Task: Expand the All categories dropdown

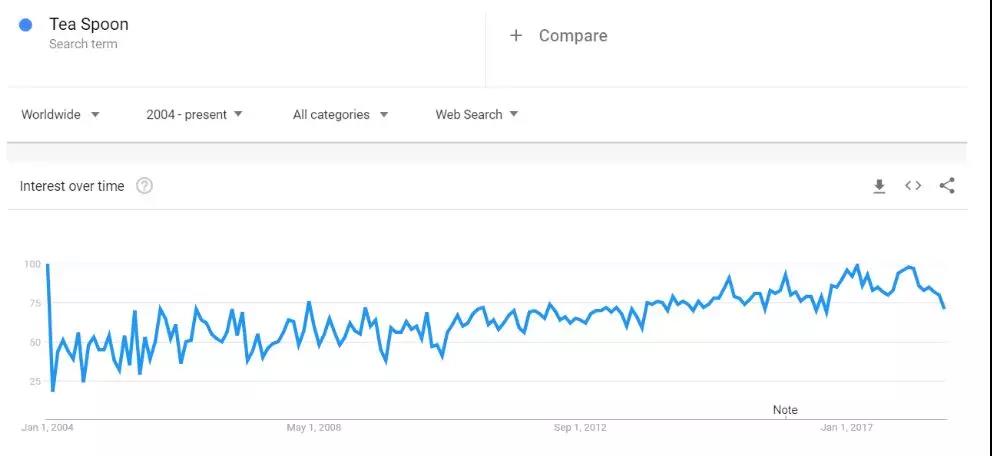Action: coord(340,115)
